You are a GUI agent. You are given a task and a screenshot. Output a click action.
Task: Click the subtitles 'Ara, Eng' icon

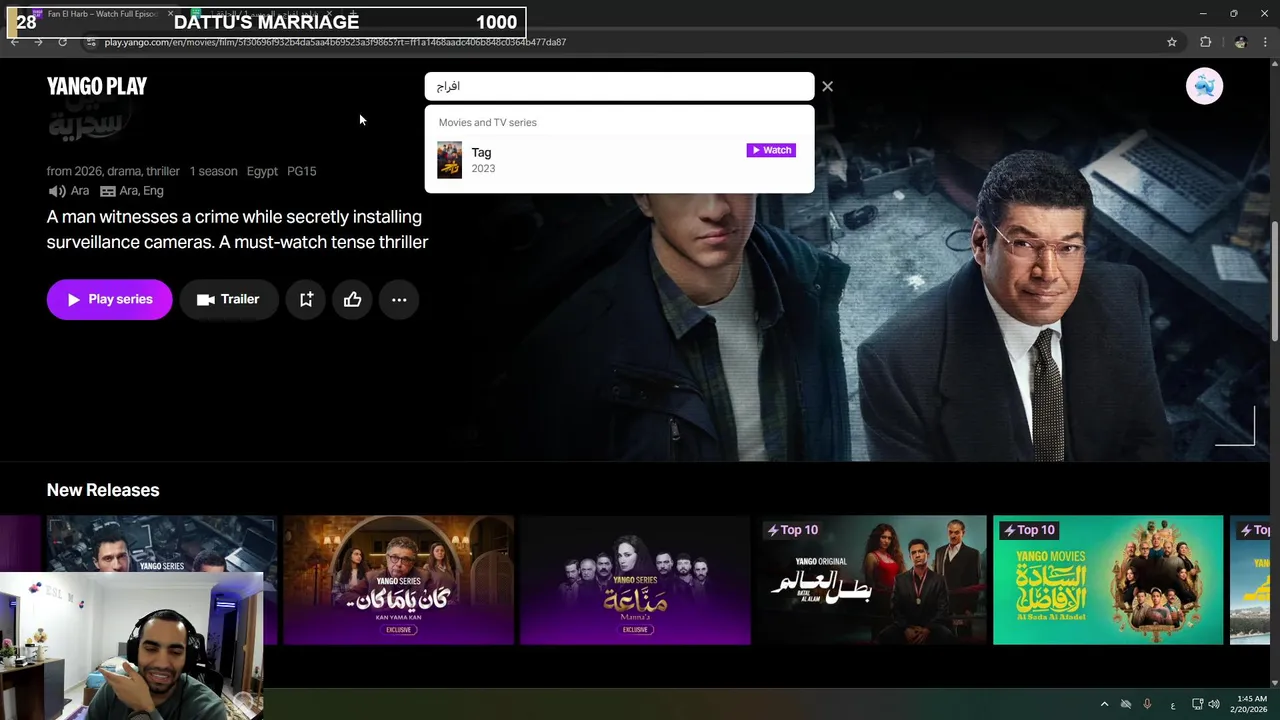108,191
